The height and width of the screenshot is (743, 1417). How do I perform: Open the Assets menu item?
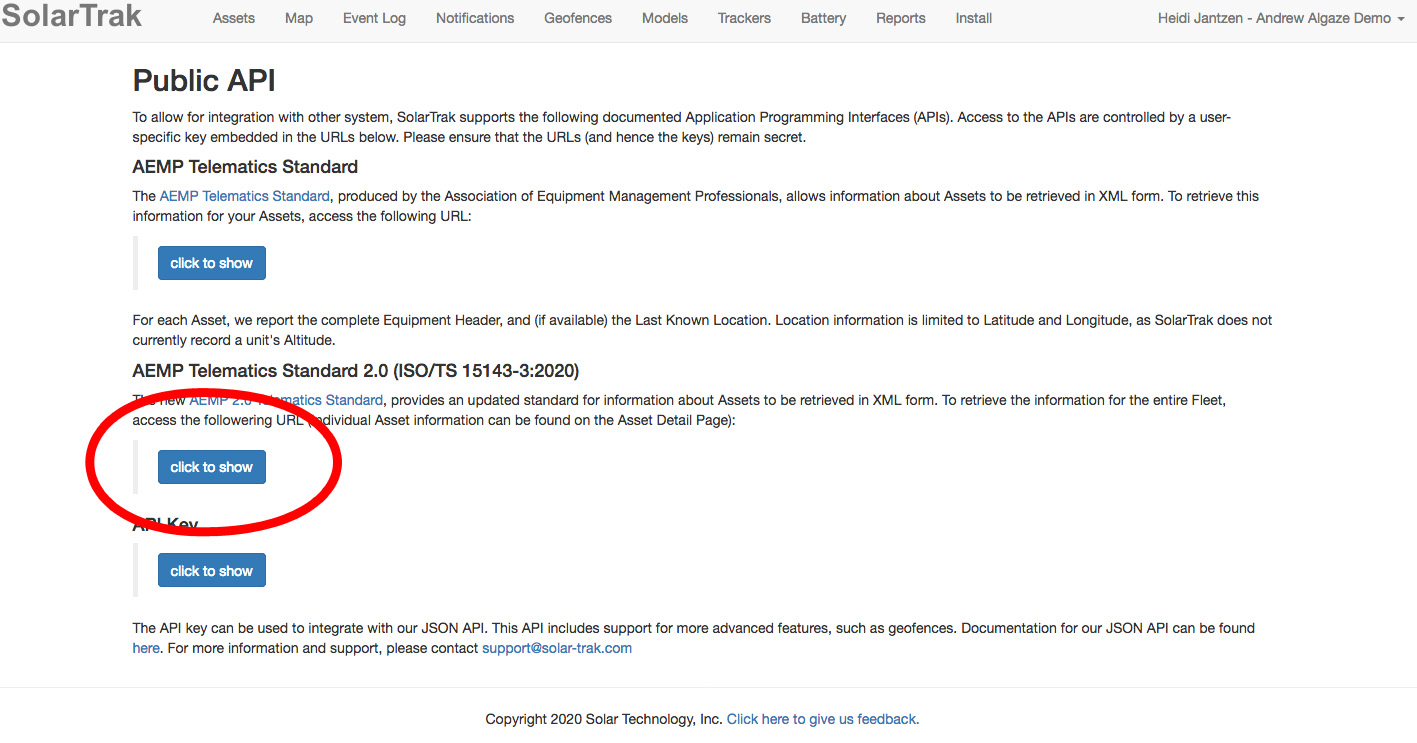pyautogui.click(x=233, y=18)
